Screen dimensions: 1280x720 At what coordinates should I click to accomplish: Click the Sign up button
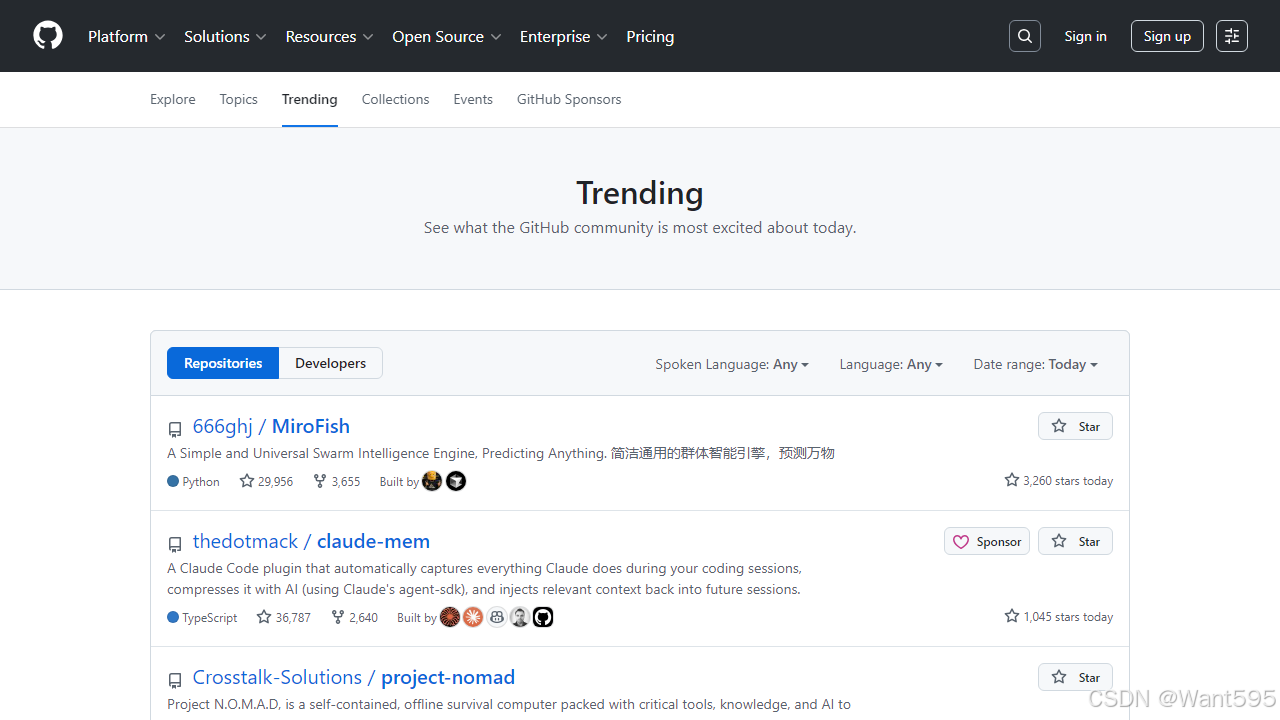1167,36
